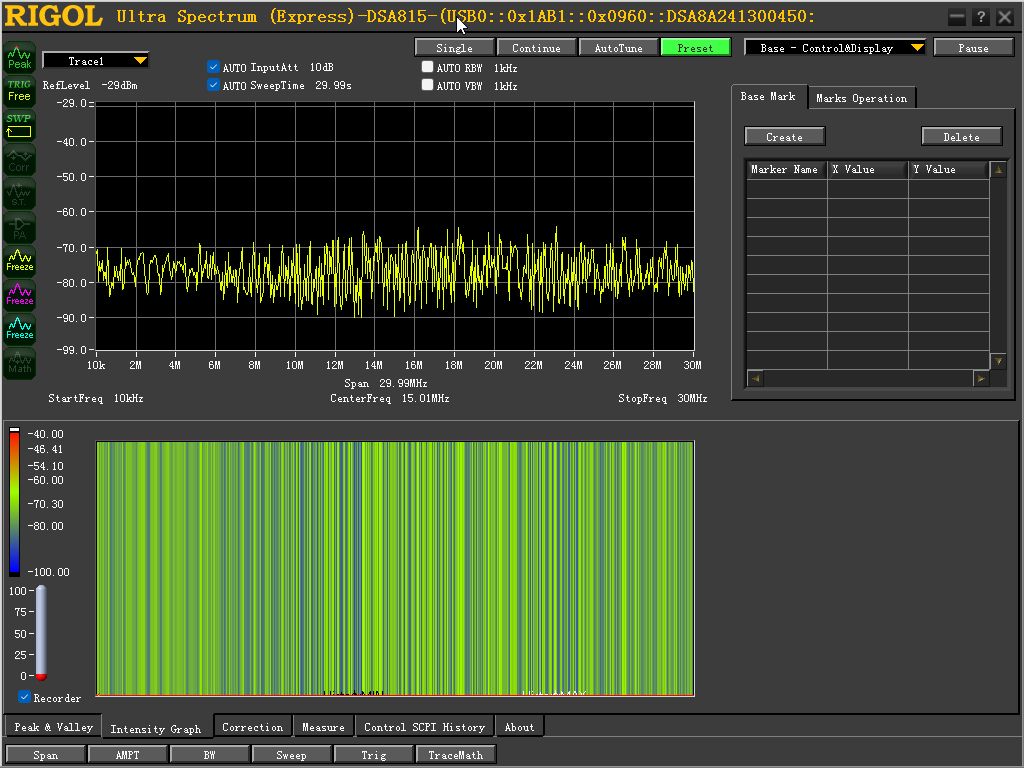Screen dimensions: 1024x768
Task: Click the intensity color scale bar
Action: tap(14, 502)
